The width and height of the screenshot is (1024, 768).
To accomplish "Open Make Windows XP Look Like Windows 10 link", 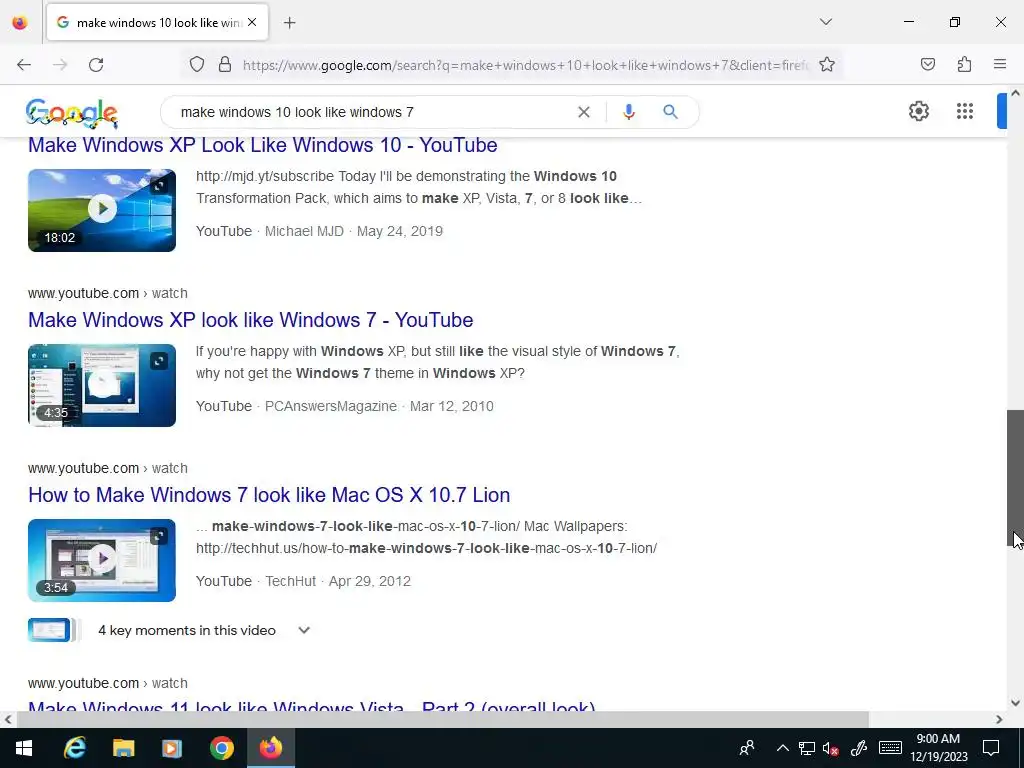I will coord(263,145).
